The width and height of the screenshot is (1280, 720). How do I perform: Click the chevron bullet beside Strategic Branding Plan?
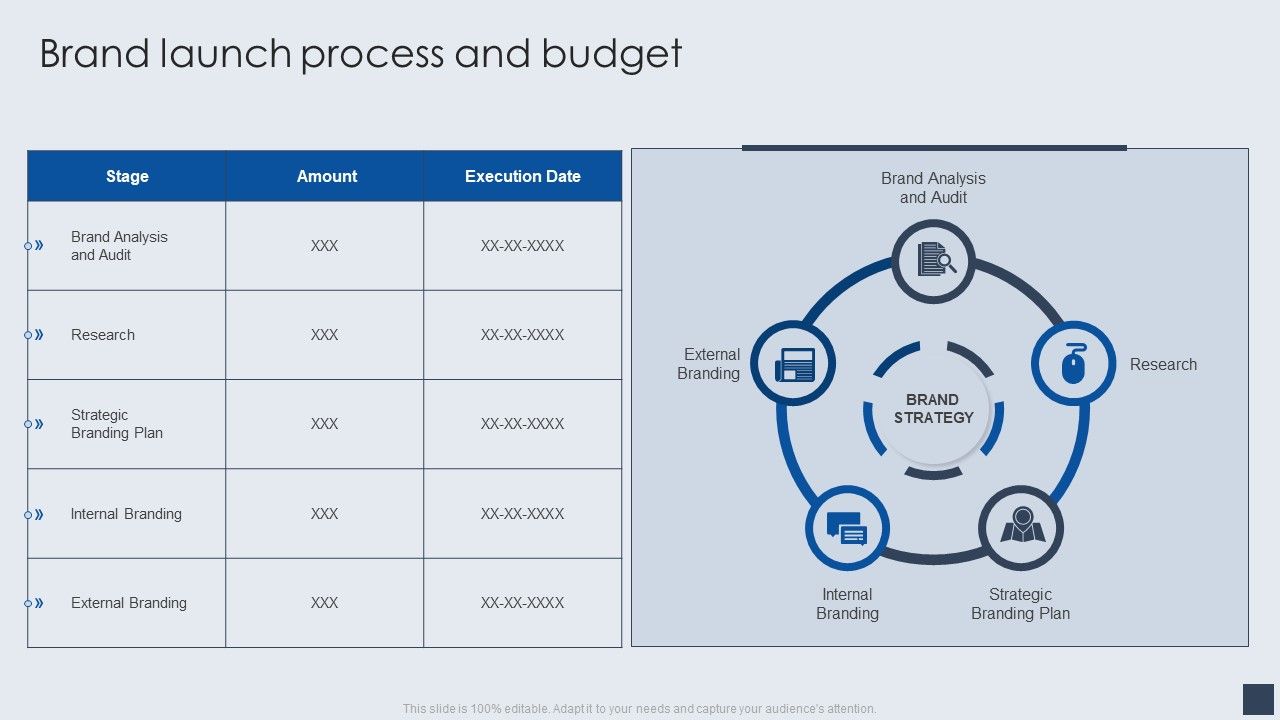coord(35,424)
